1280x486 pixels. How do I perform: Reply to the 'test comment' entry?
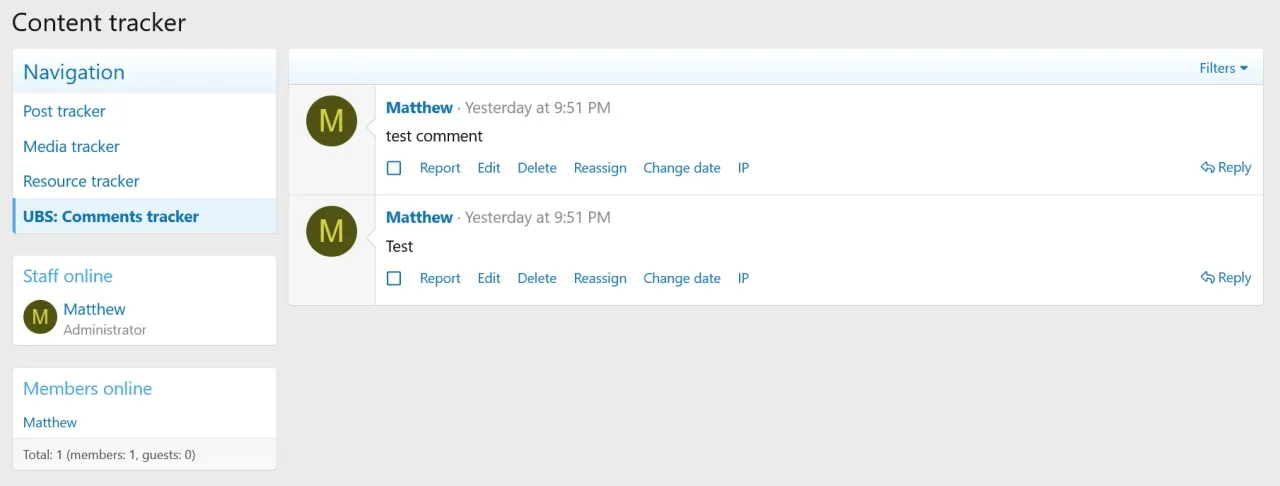tap(1226, 168)
